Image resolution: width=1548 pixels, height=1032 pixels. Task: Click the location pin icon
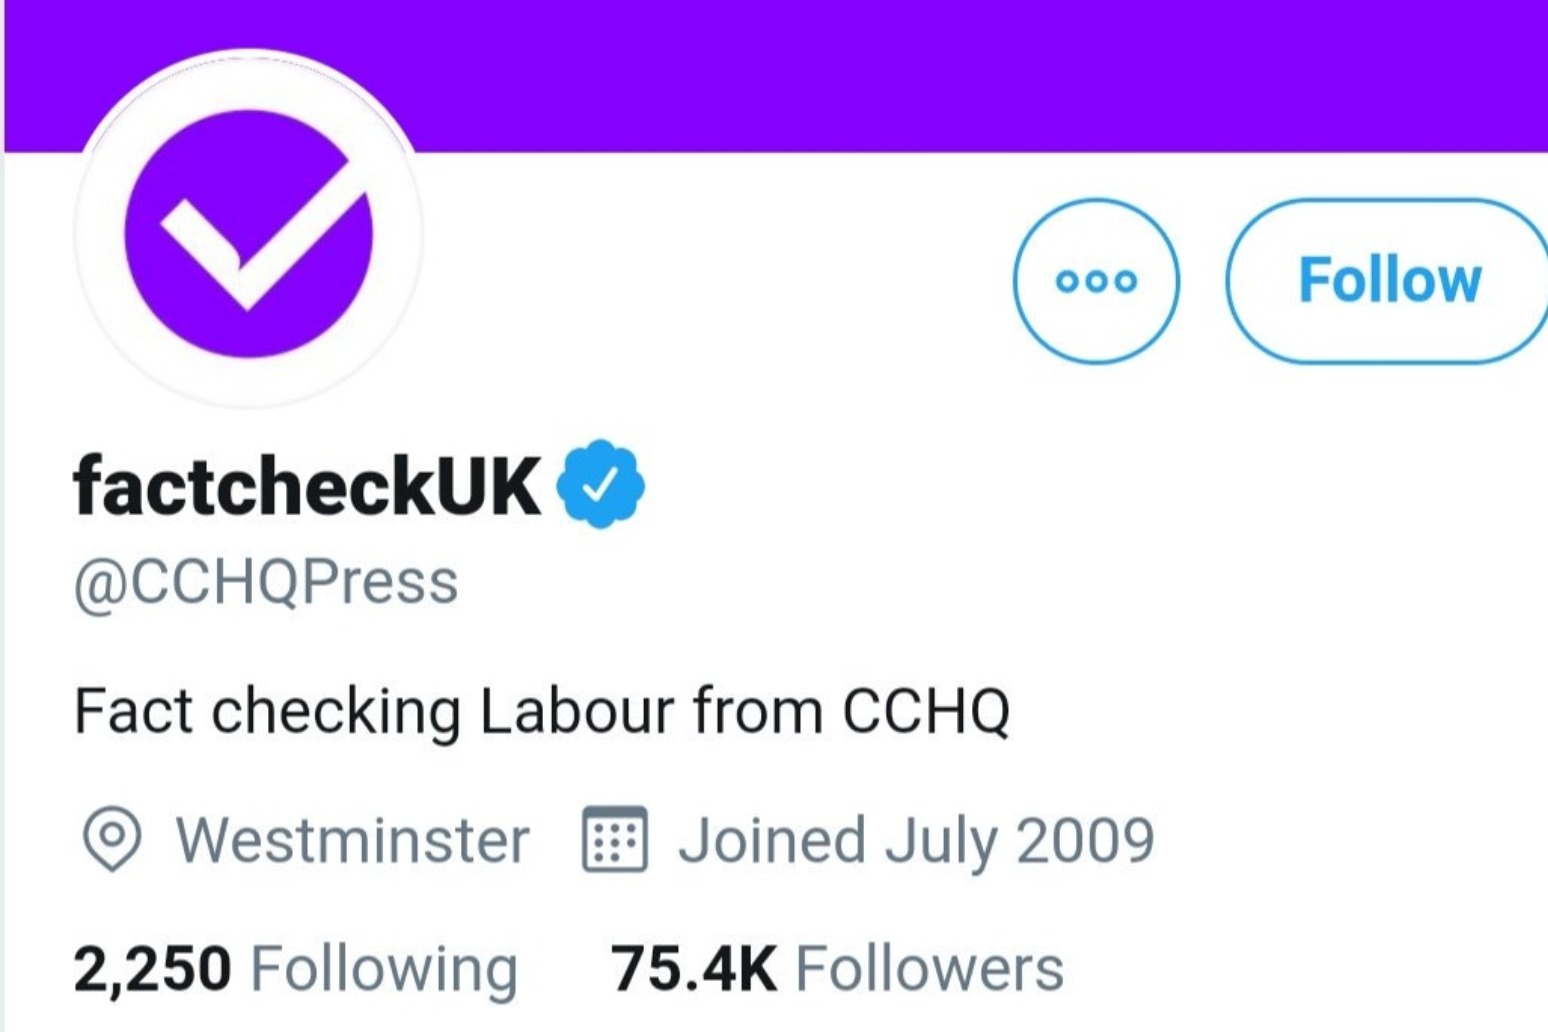tap(111, 839)
